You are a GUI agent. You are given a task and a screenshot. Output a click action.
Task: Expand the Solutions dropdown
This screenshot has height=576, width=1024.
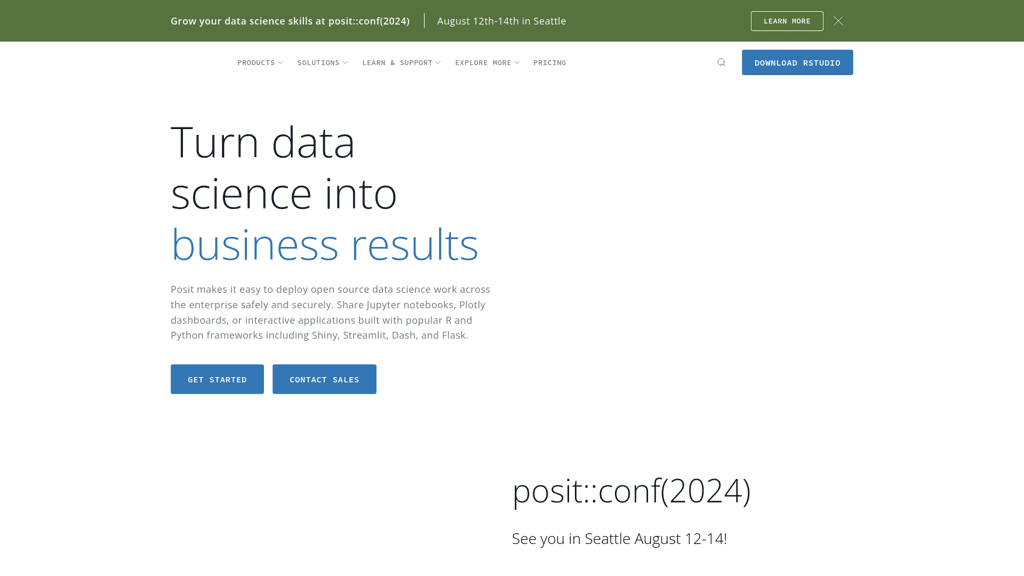pyautogui.click(x=320, y=62)
